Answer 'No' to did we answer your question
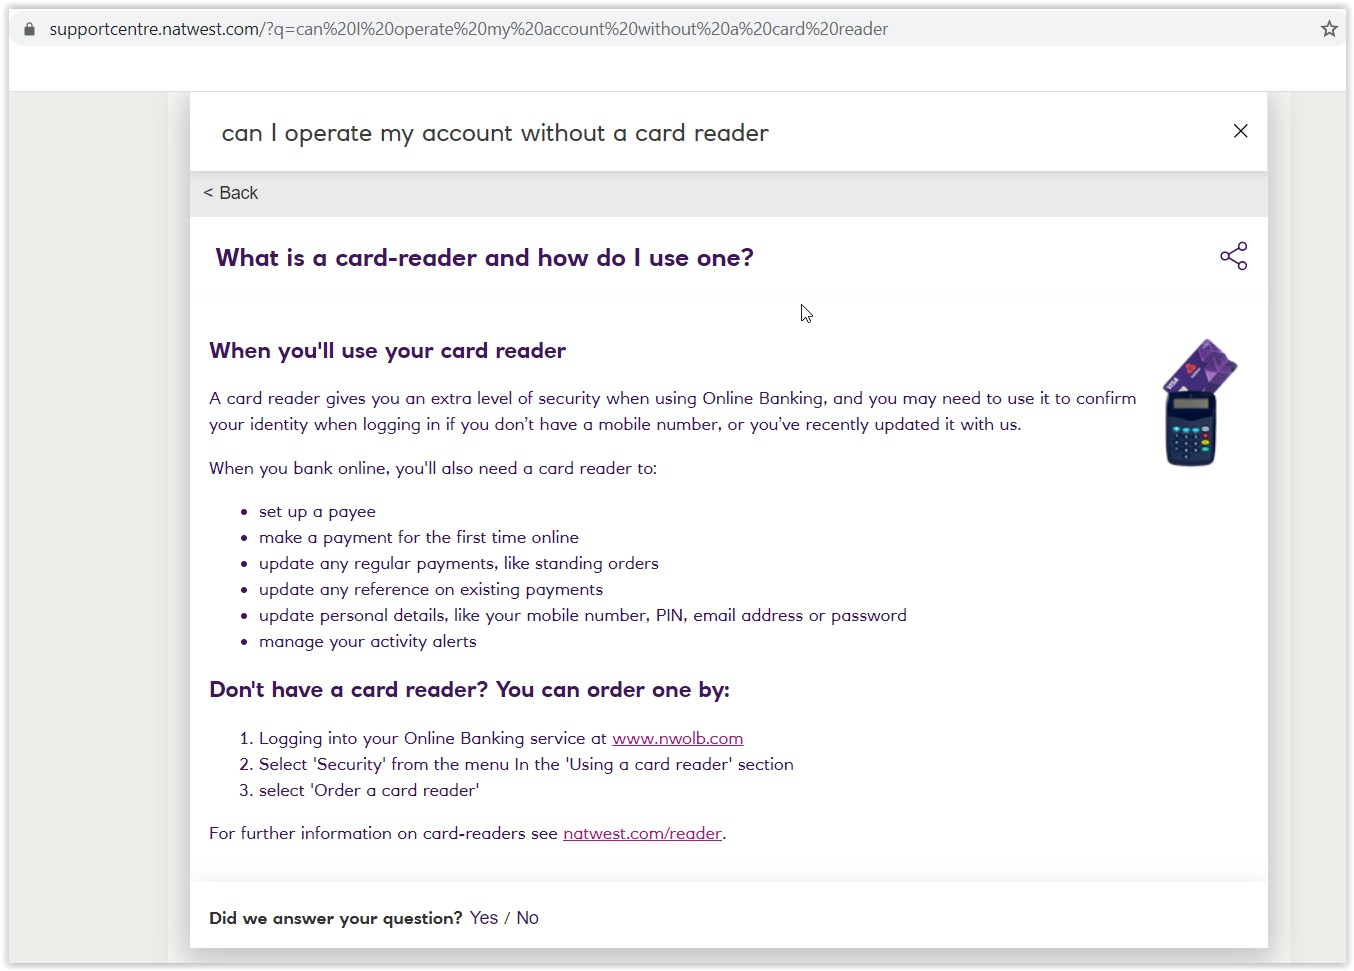Screen dimensions: 1354x971 click(x=527, y=918)
